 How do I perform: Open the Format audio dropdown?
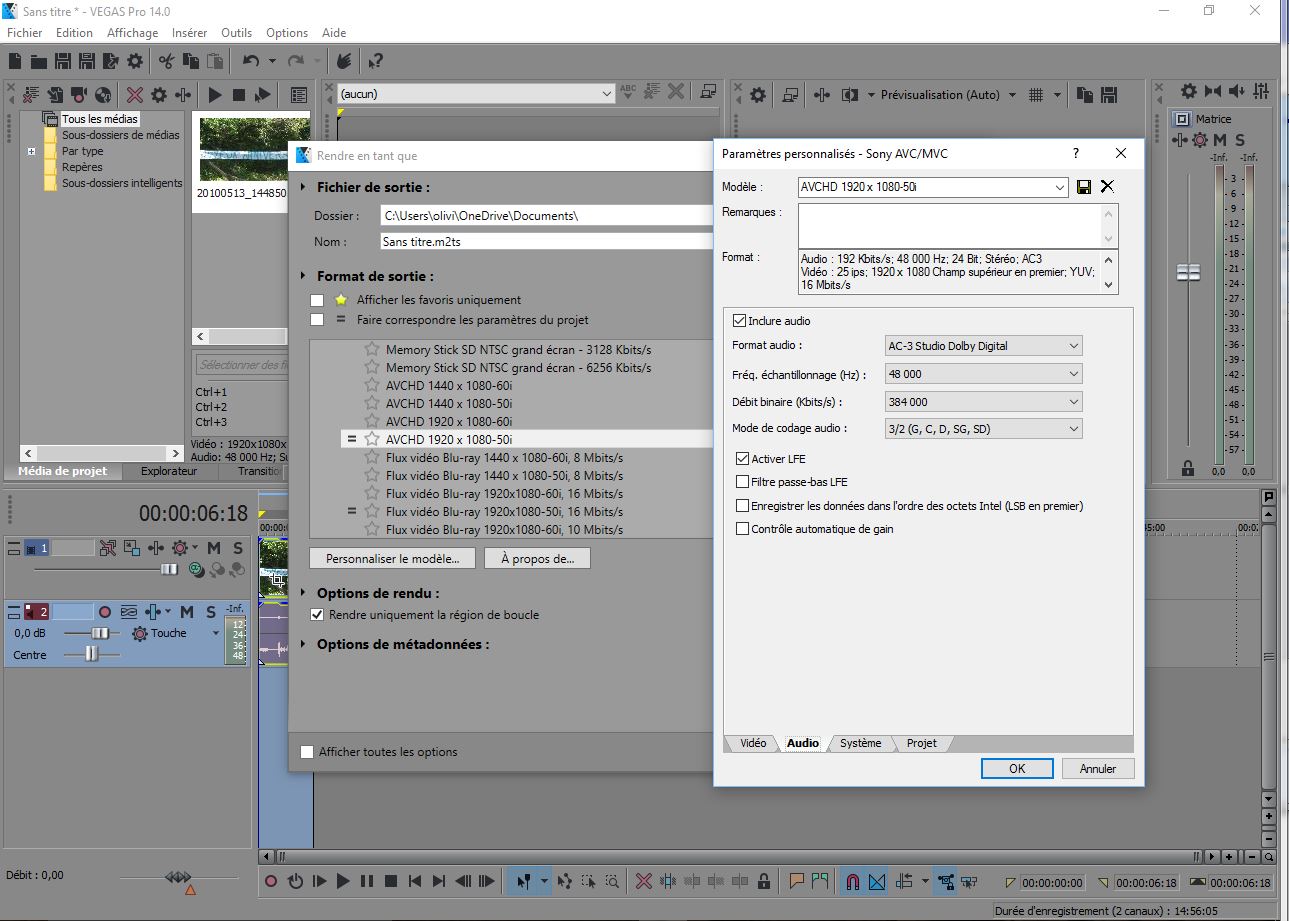(x=983, y=346)
